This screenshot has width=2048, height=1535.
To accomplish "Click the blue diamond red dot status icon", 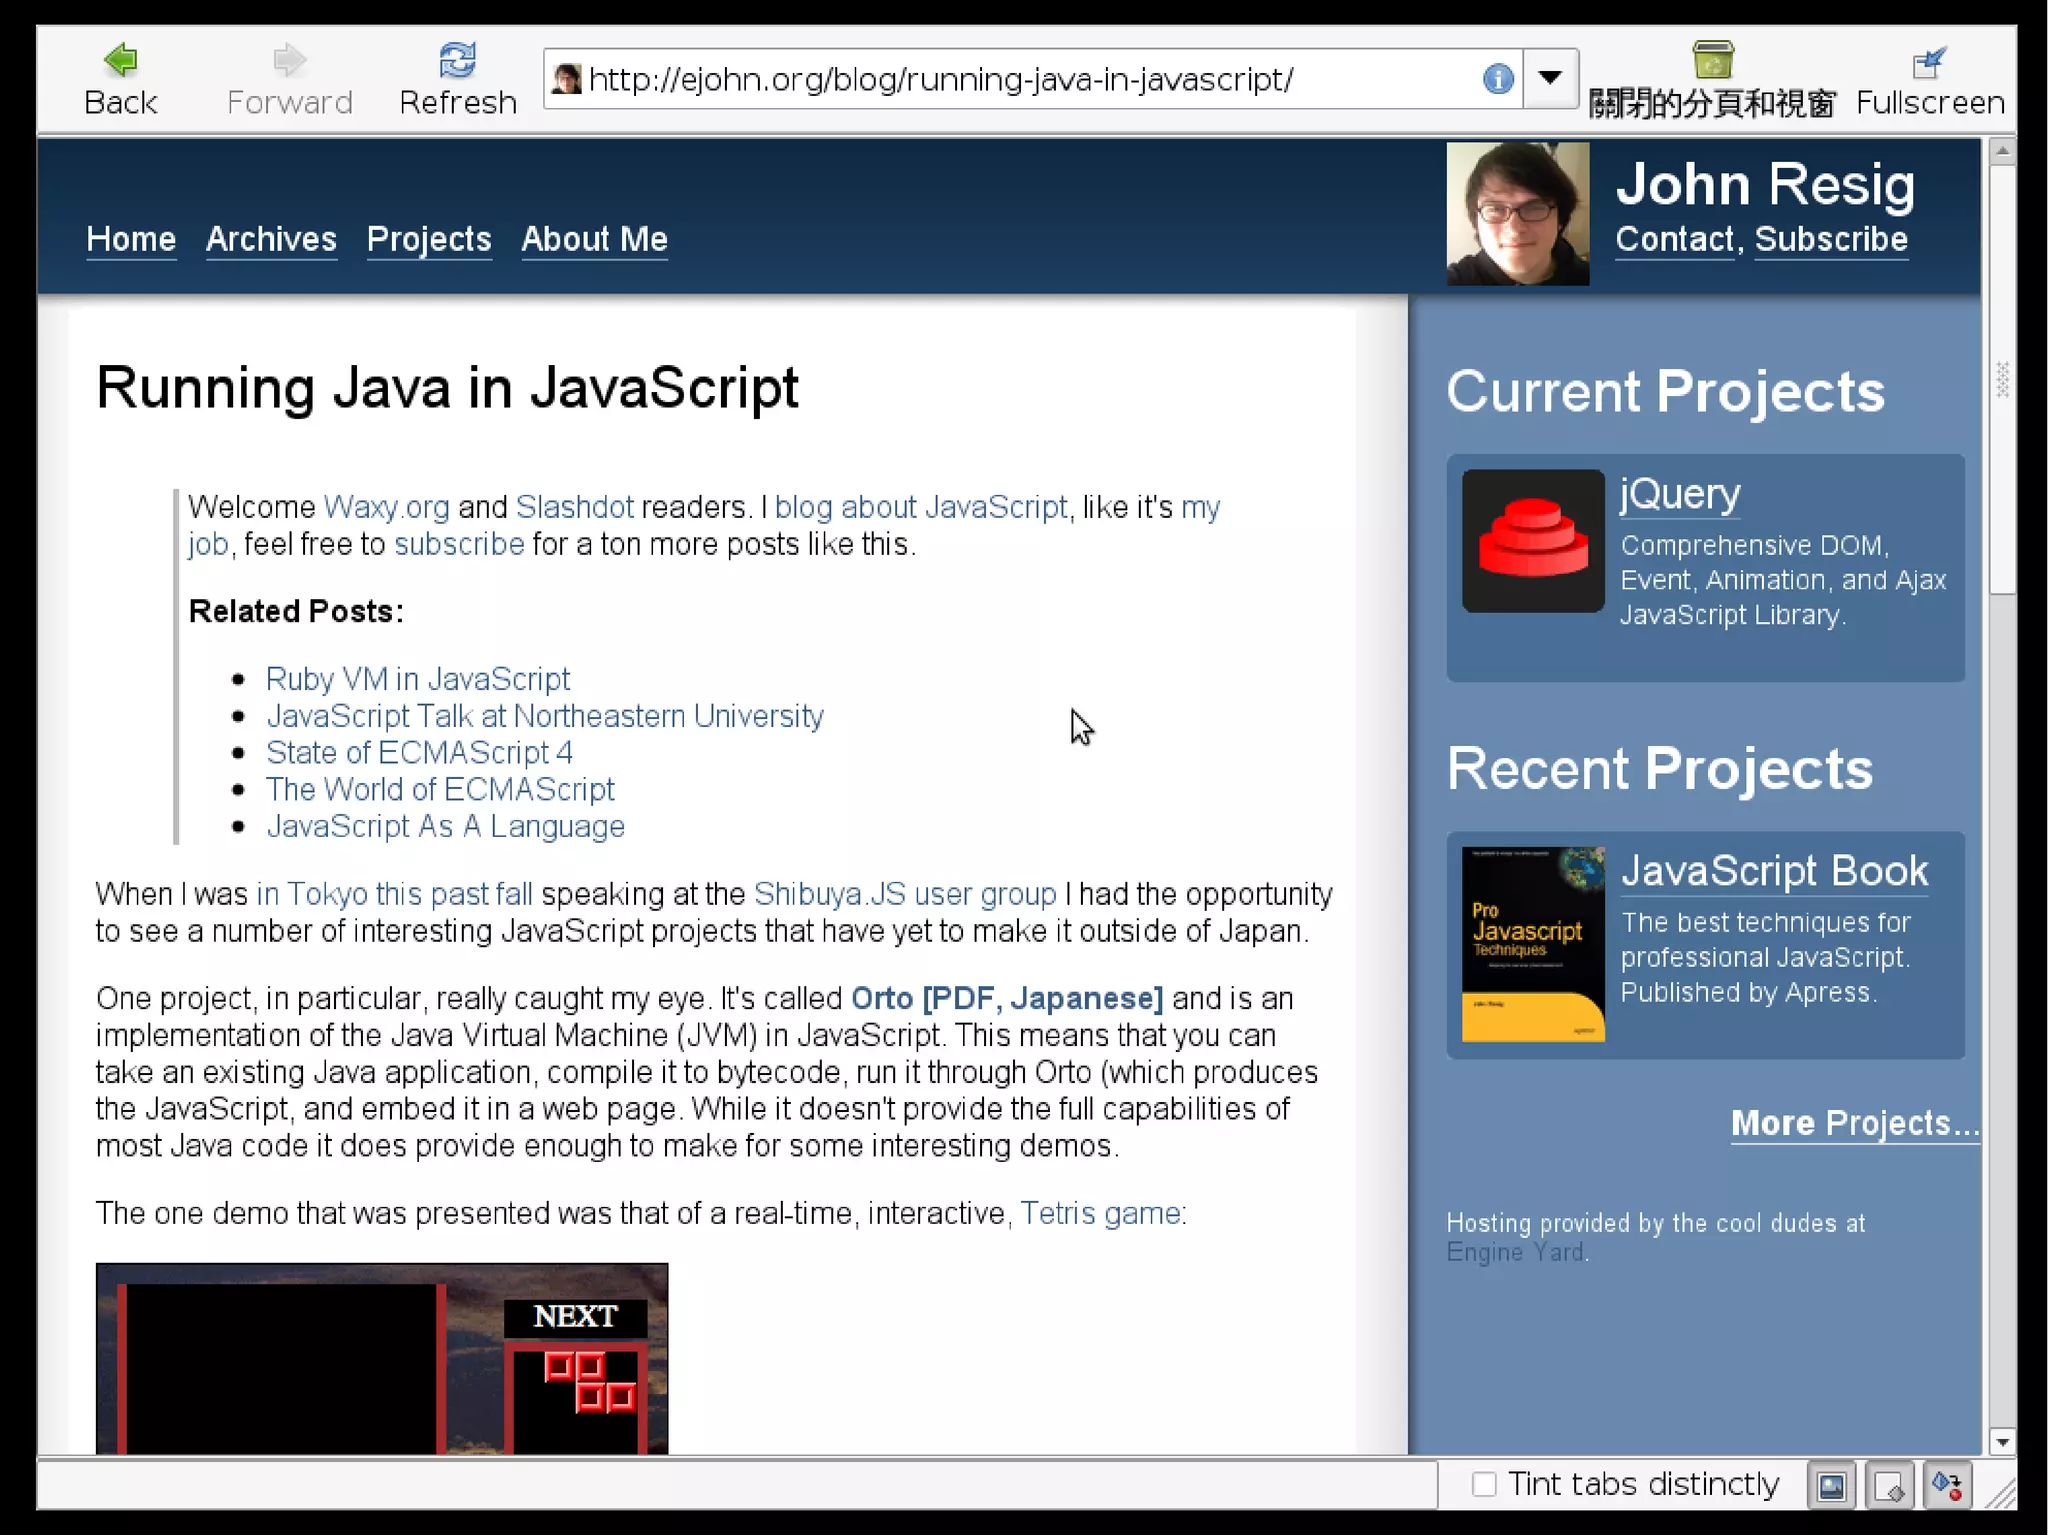I will pos(1946,1486).
